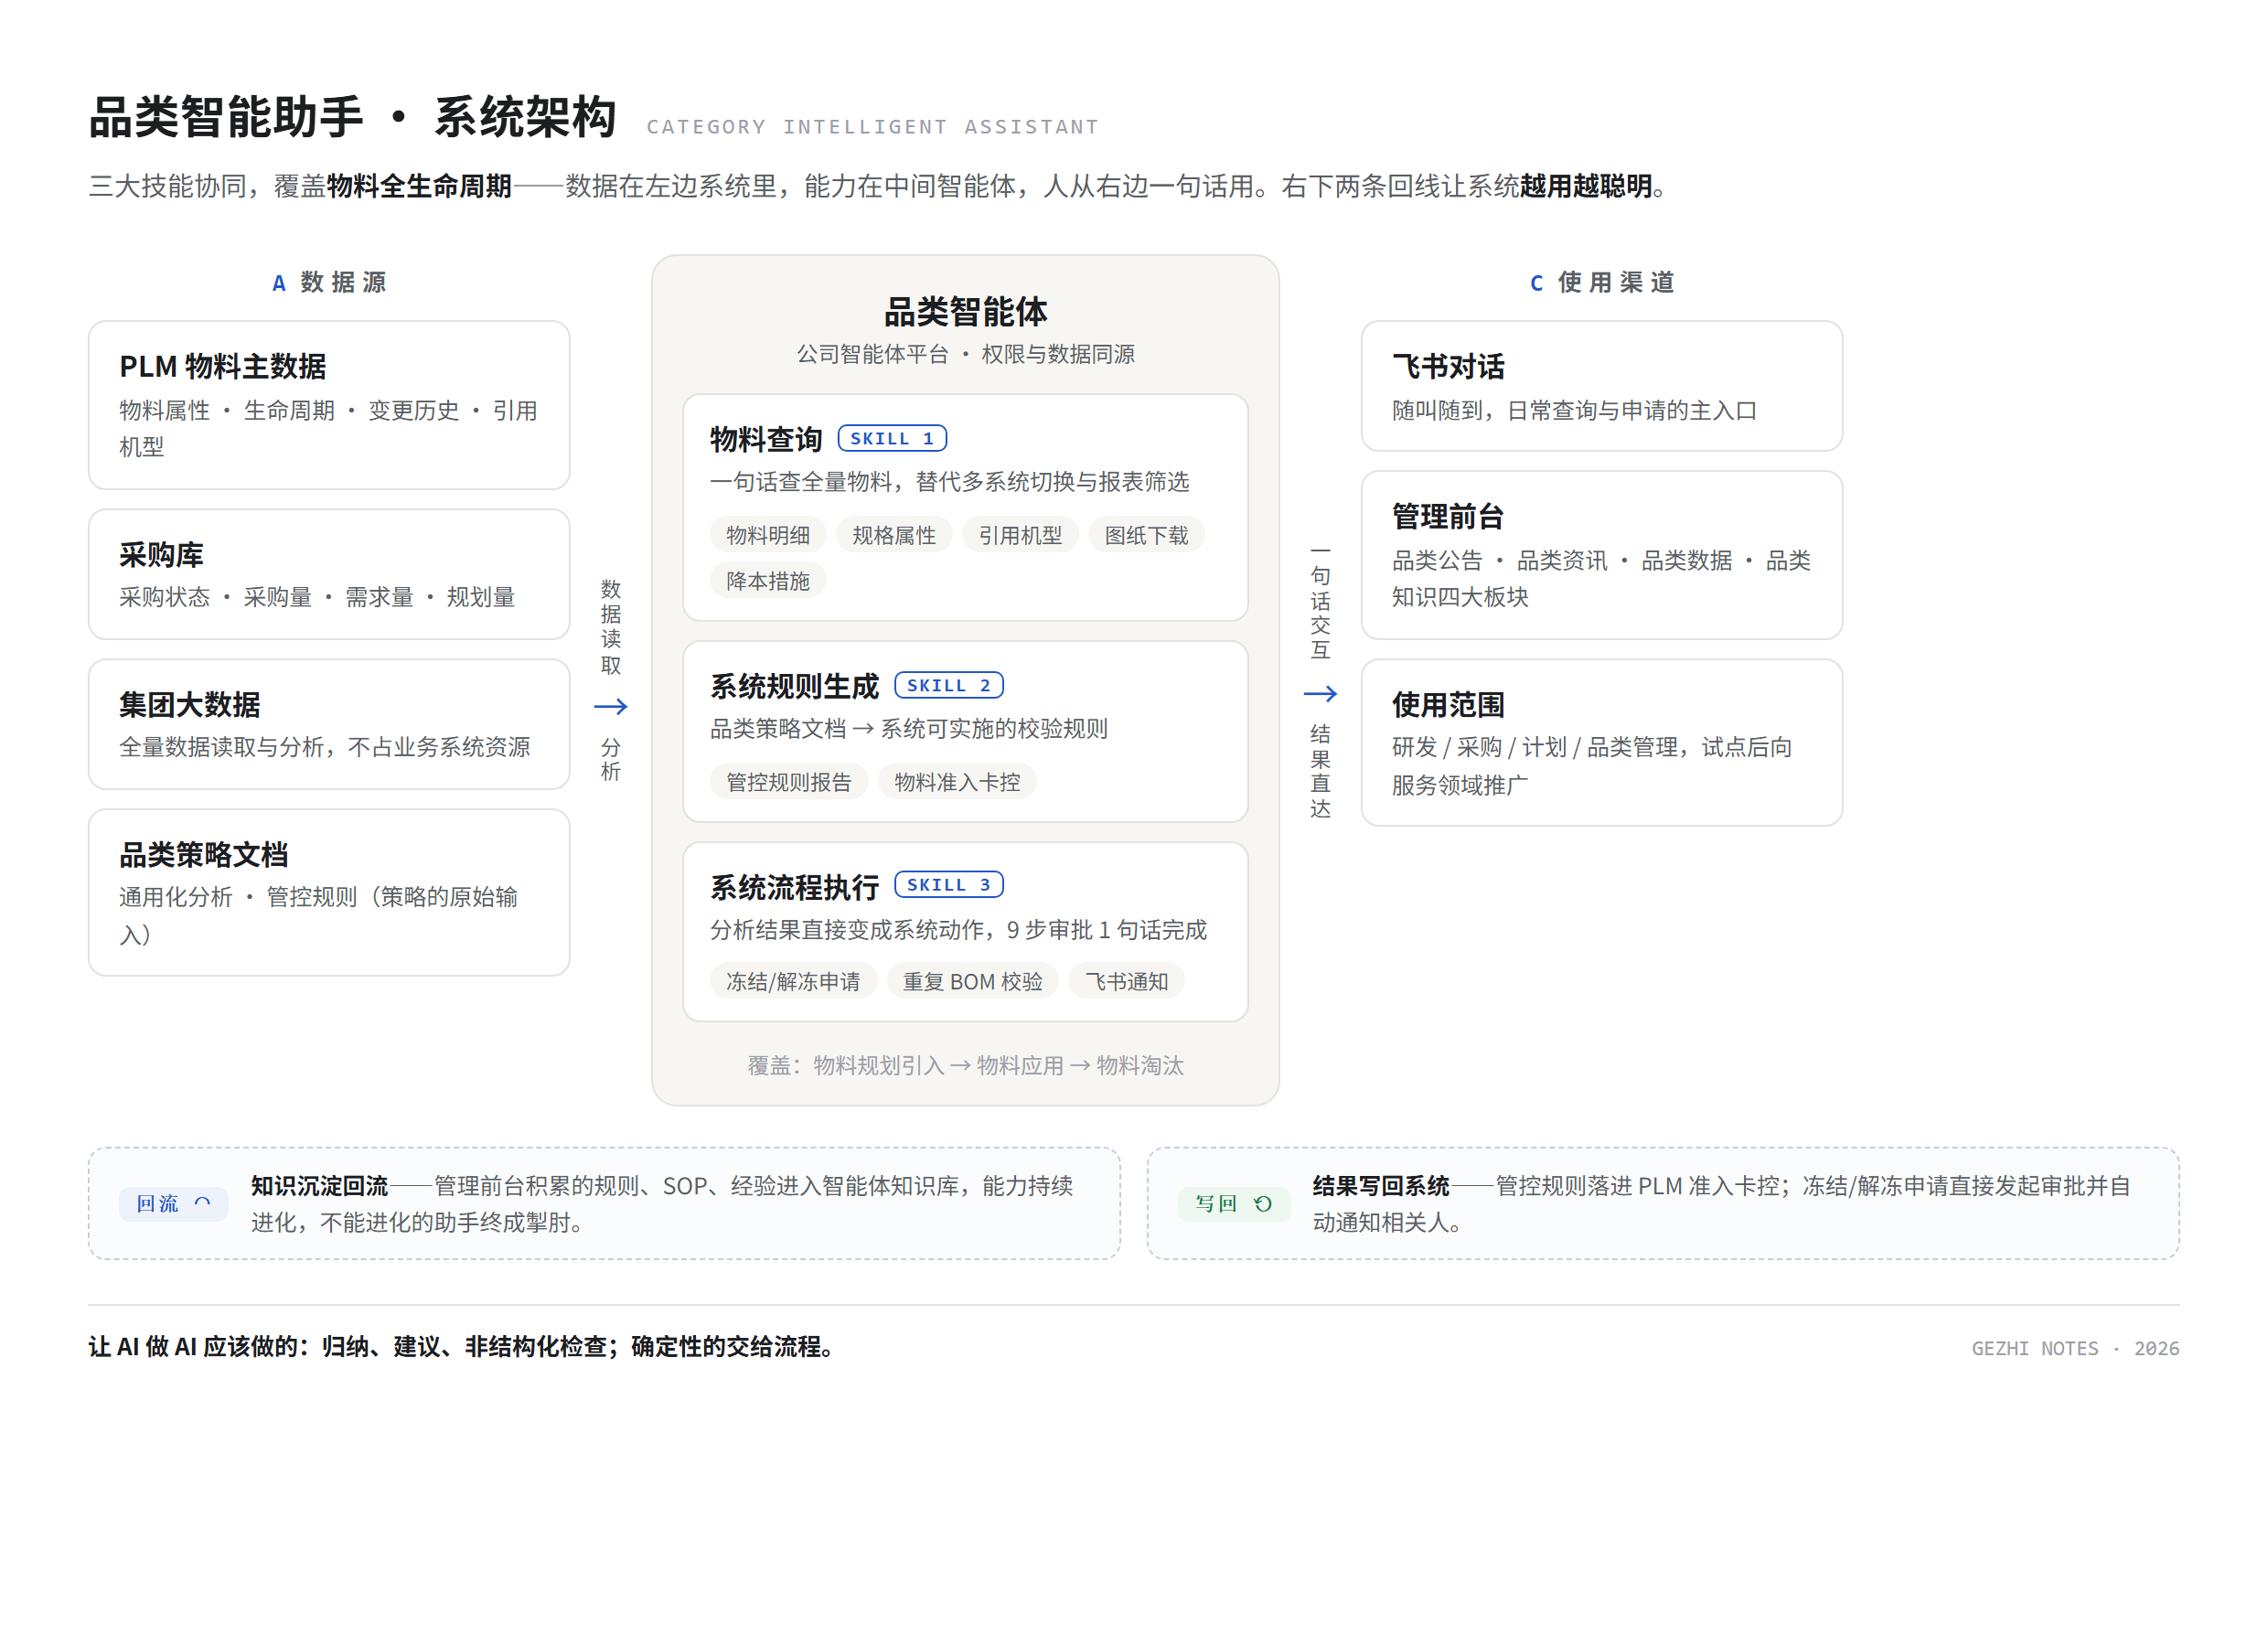
Task: Open the 管理前台 card
Action: point(1601,555)
